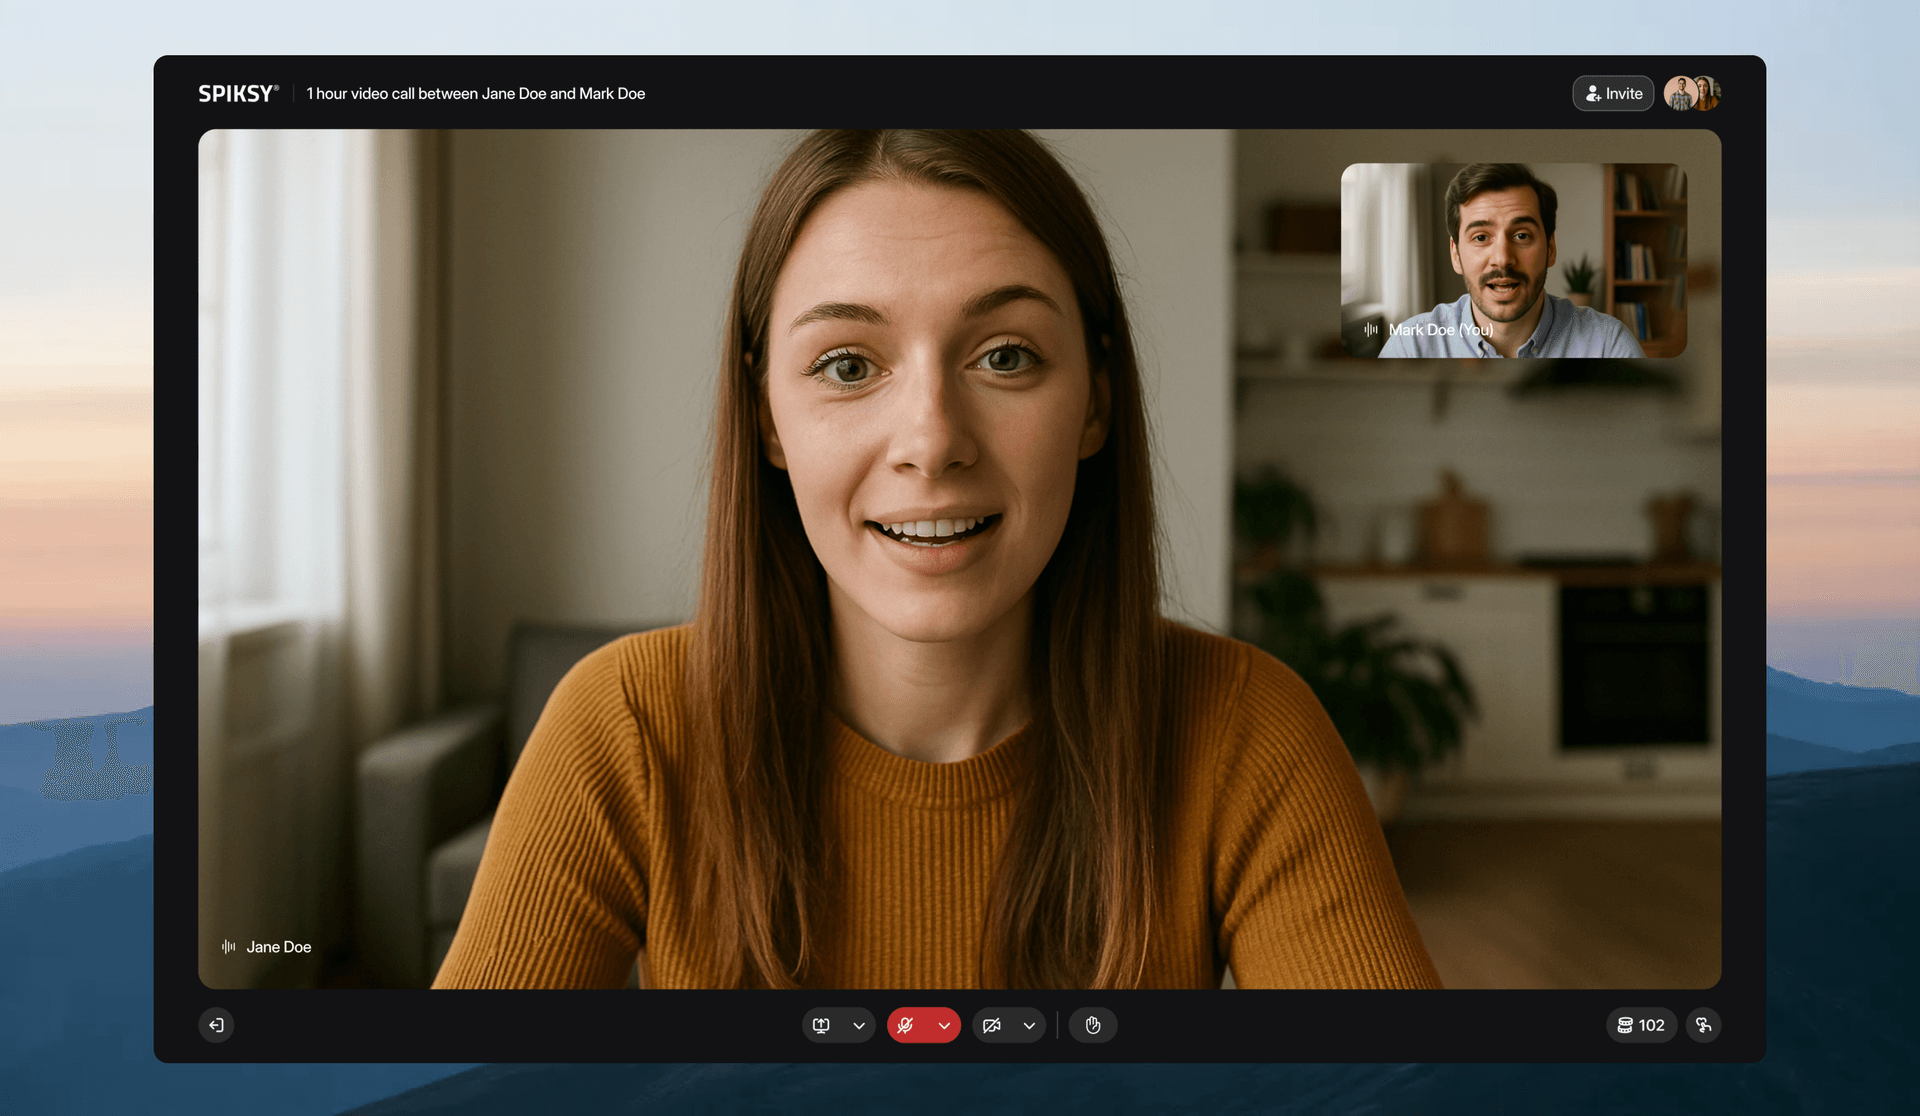Select Mark Doe's self-view thumbnail

[1513, 260]
